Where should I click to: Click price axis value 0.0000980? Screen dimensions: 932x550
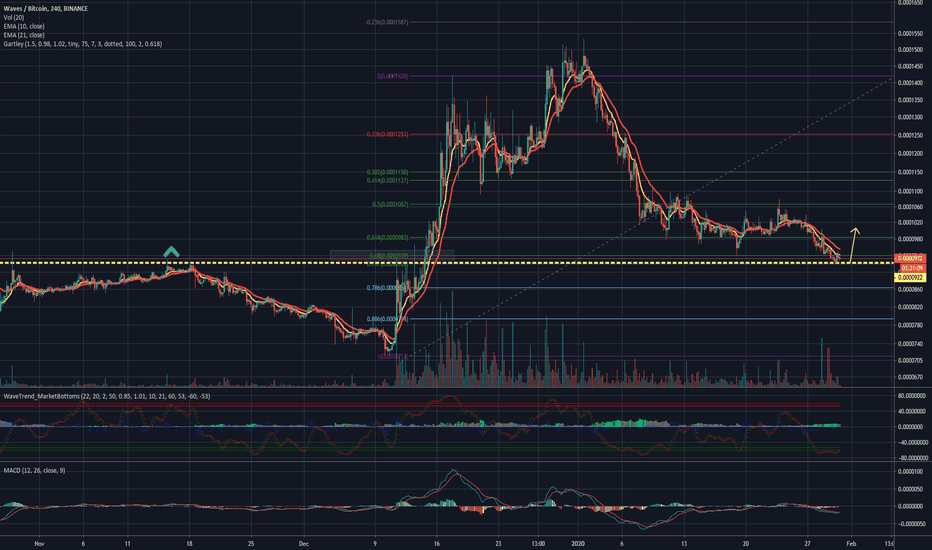[x=910, y=239]
